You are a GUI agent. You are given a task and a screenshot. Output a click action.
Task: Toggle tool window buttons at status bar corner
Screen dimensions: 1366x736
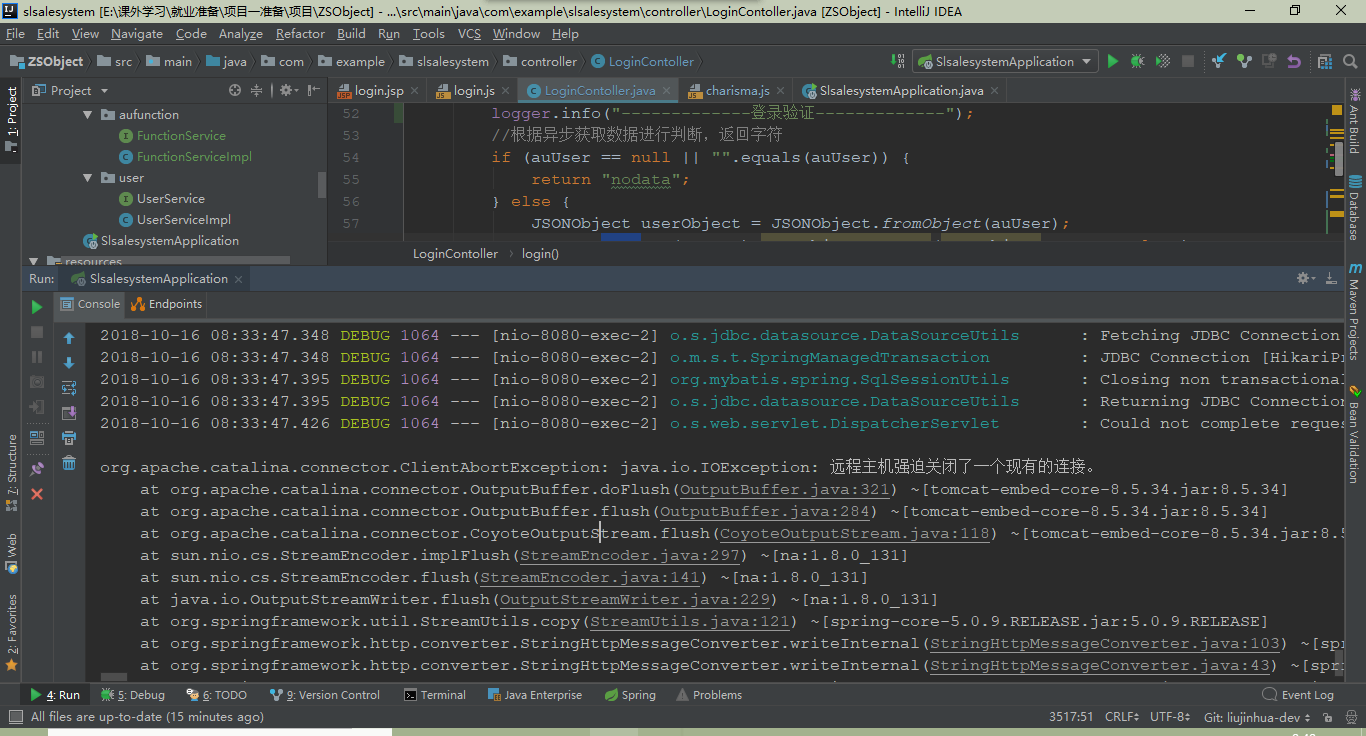[14, 717]
